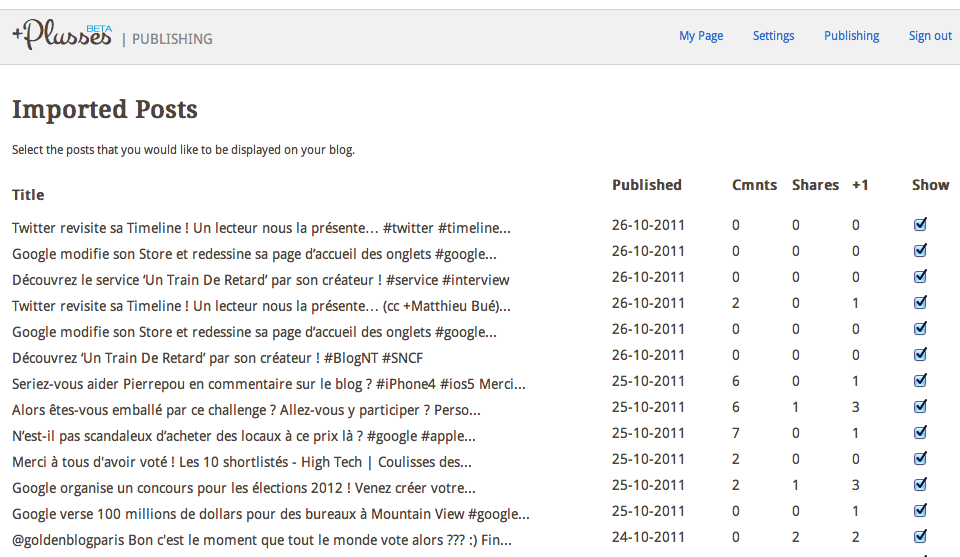Click the +1 column header
Image resolution: width=960 pixels, height=557 pixels.
860,185
